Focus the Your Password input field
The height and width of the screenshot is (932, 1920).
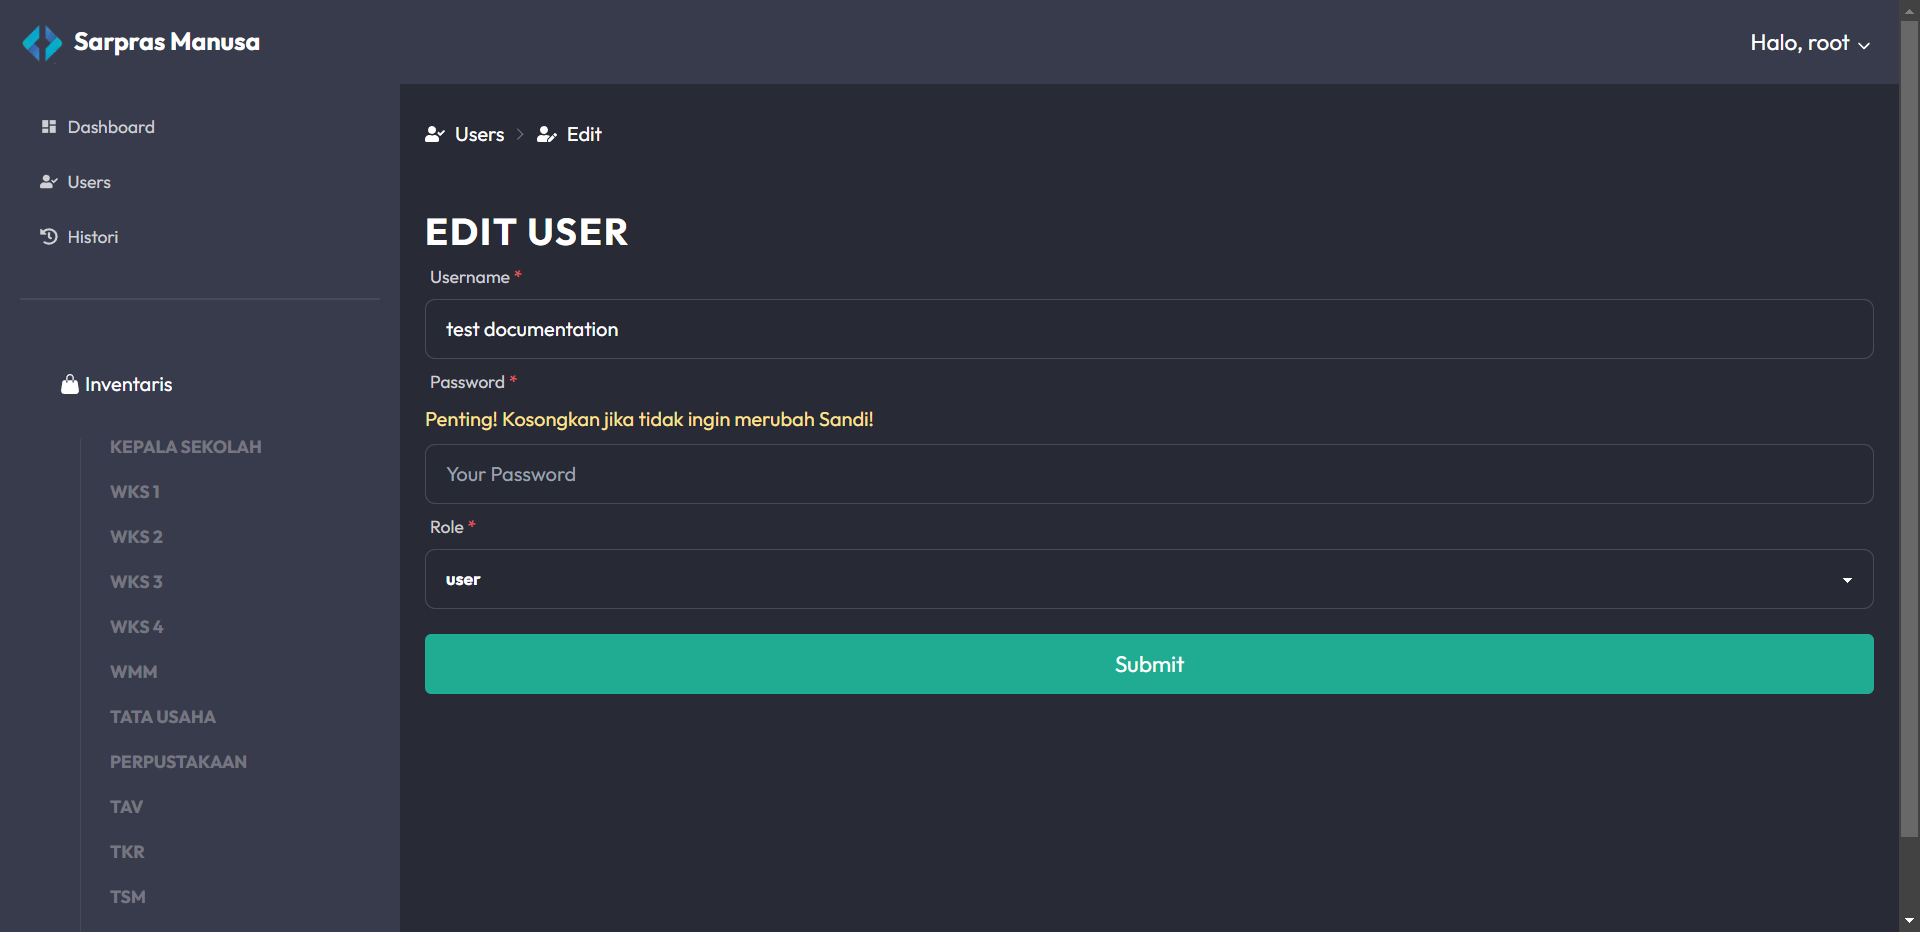pos(1149,474)
